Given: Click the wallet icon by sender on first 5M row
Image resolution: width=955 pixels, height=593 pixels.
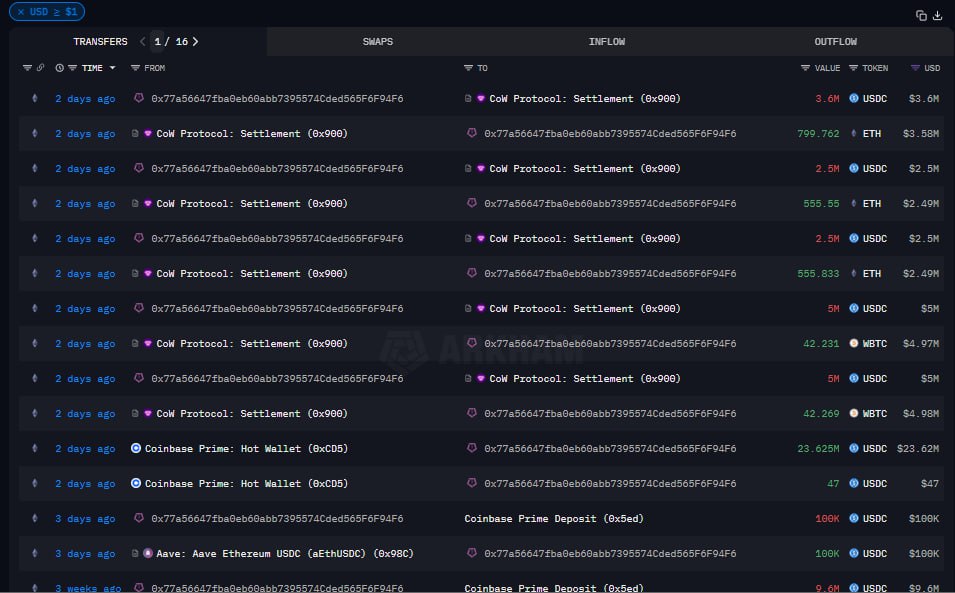Looking at the screenshot, I should (x=139, y=307).
